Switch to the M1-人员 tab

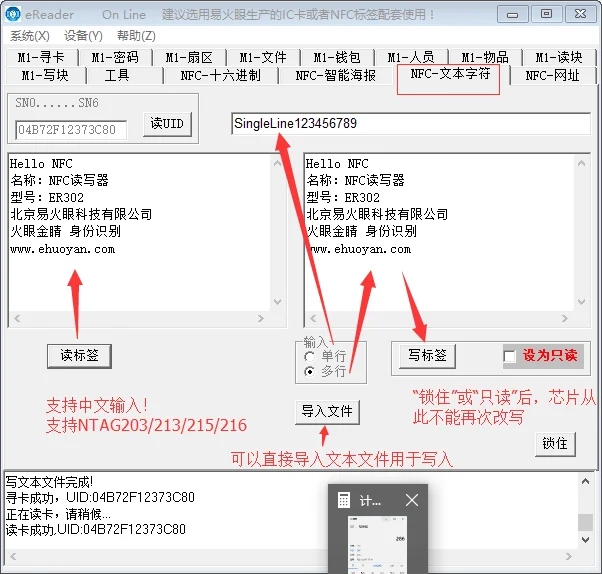tap(411, 58)
